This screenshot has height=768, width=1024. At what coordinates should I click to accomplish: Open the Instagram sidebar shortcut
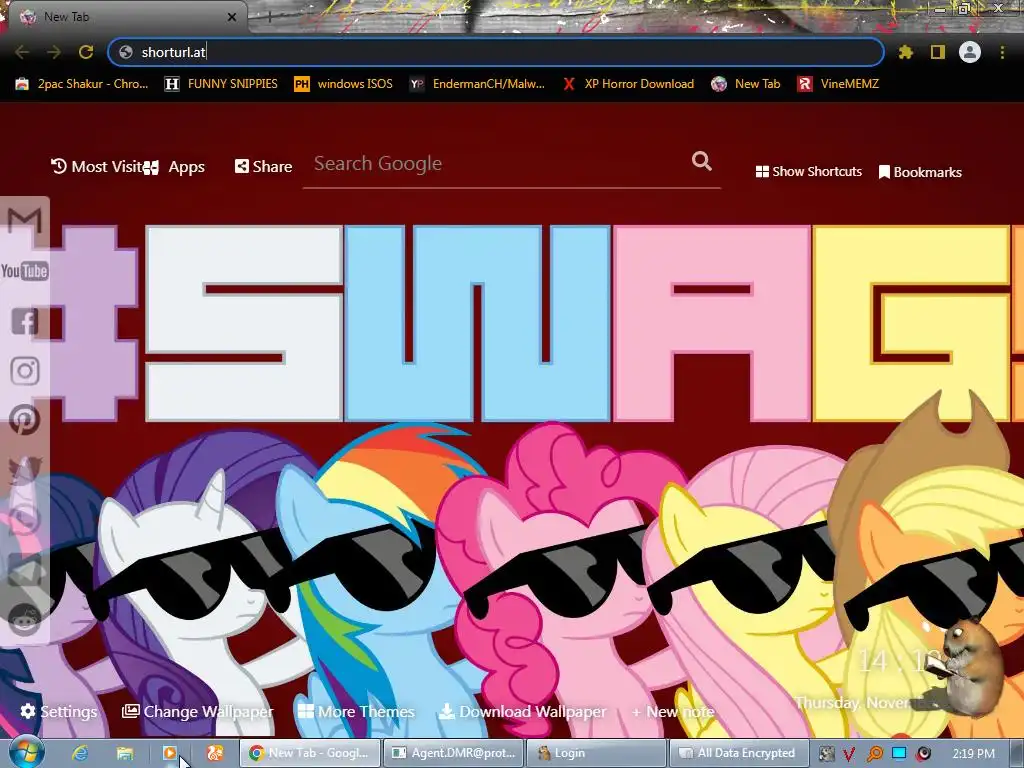pyautogui.click(x=25, y=371)
